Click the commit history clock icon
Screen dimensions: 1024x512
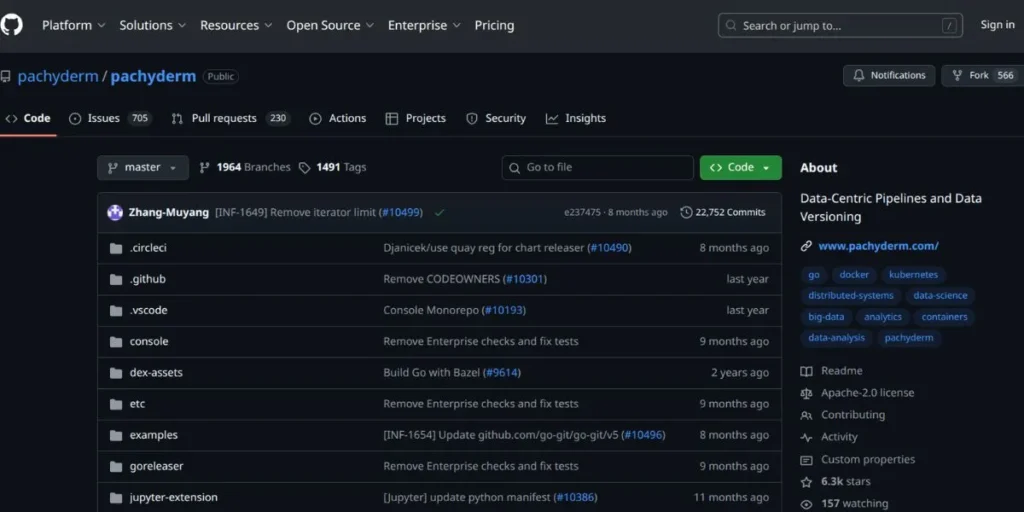tap(686, 212)
